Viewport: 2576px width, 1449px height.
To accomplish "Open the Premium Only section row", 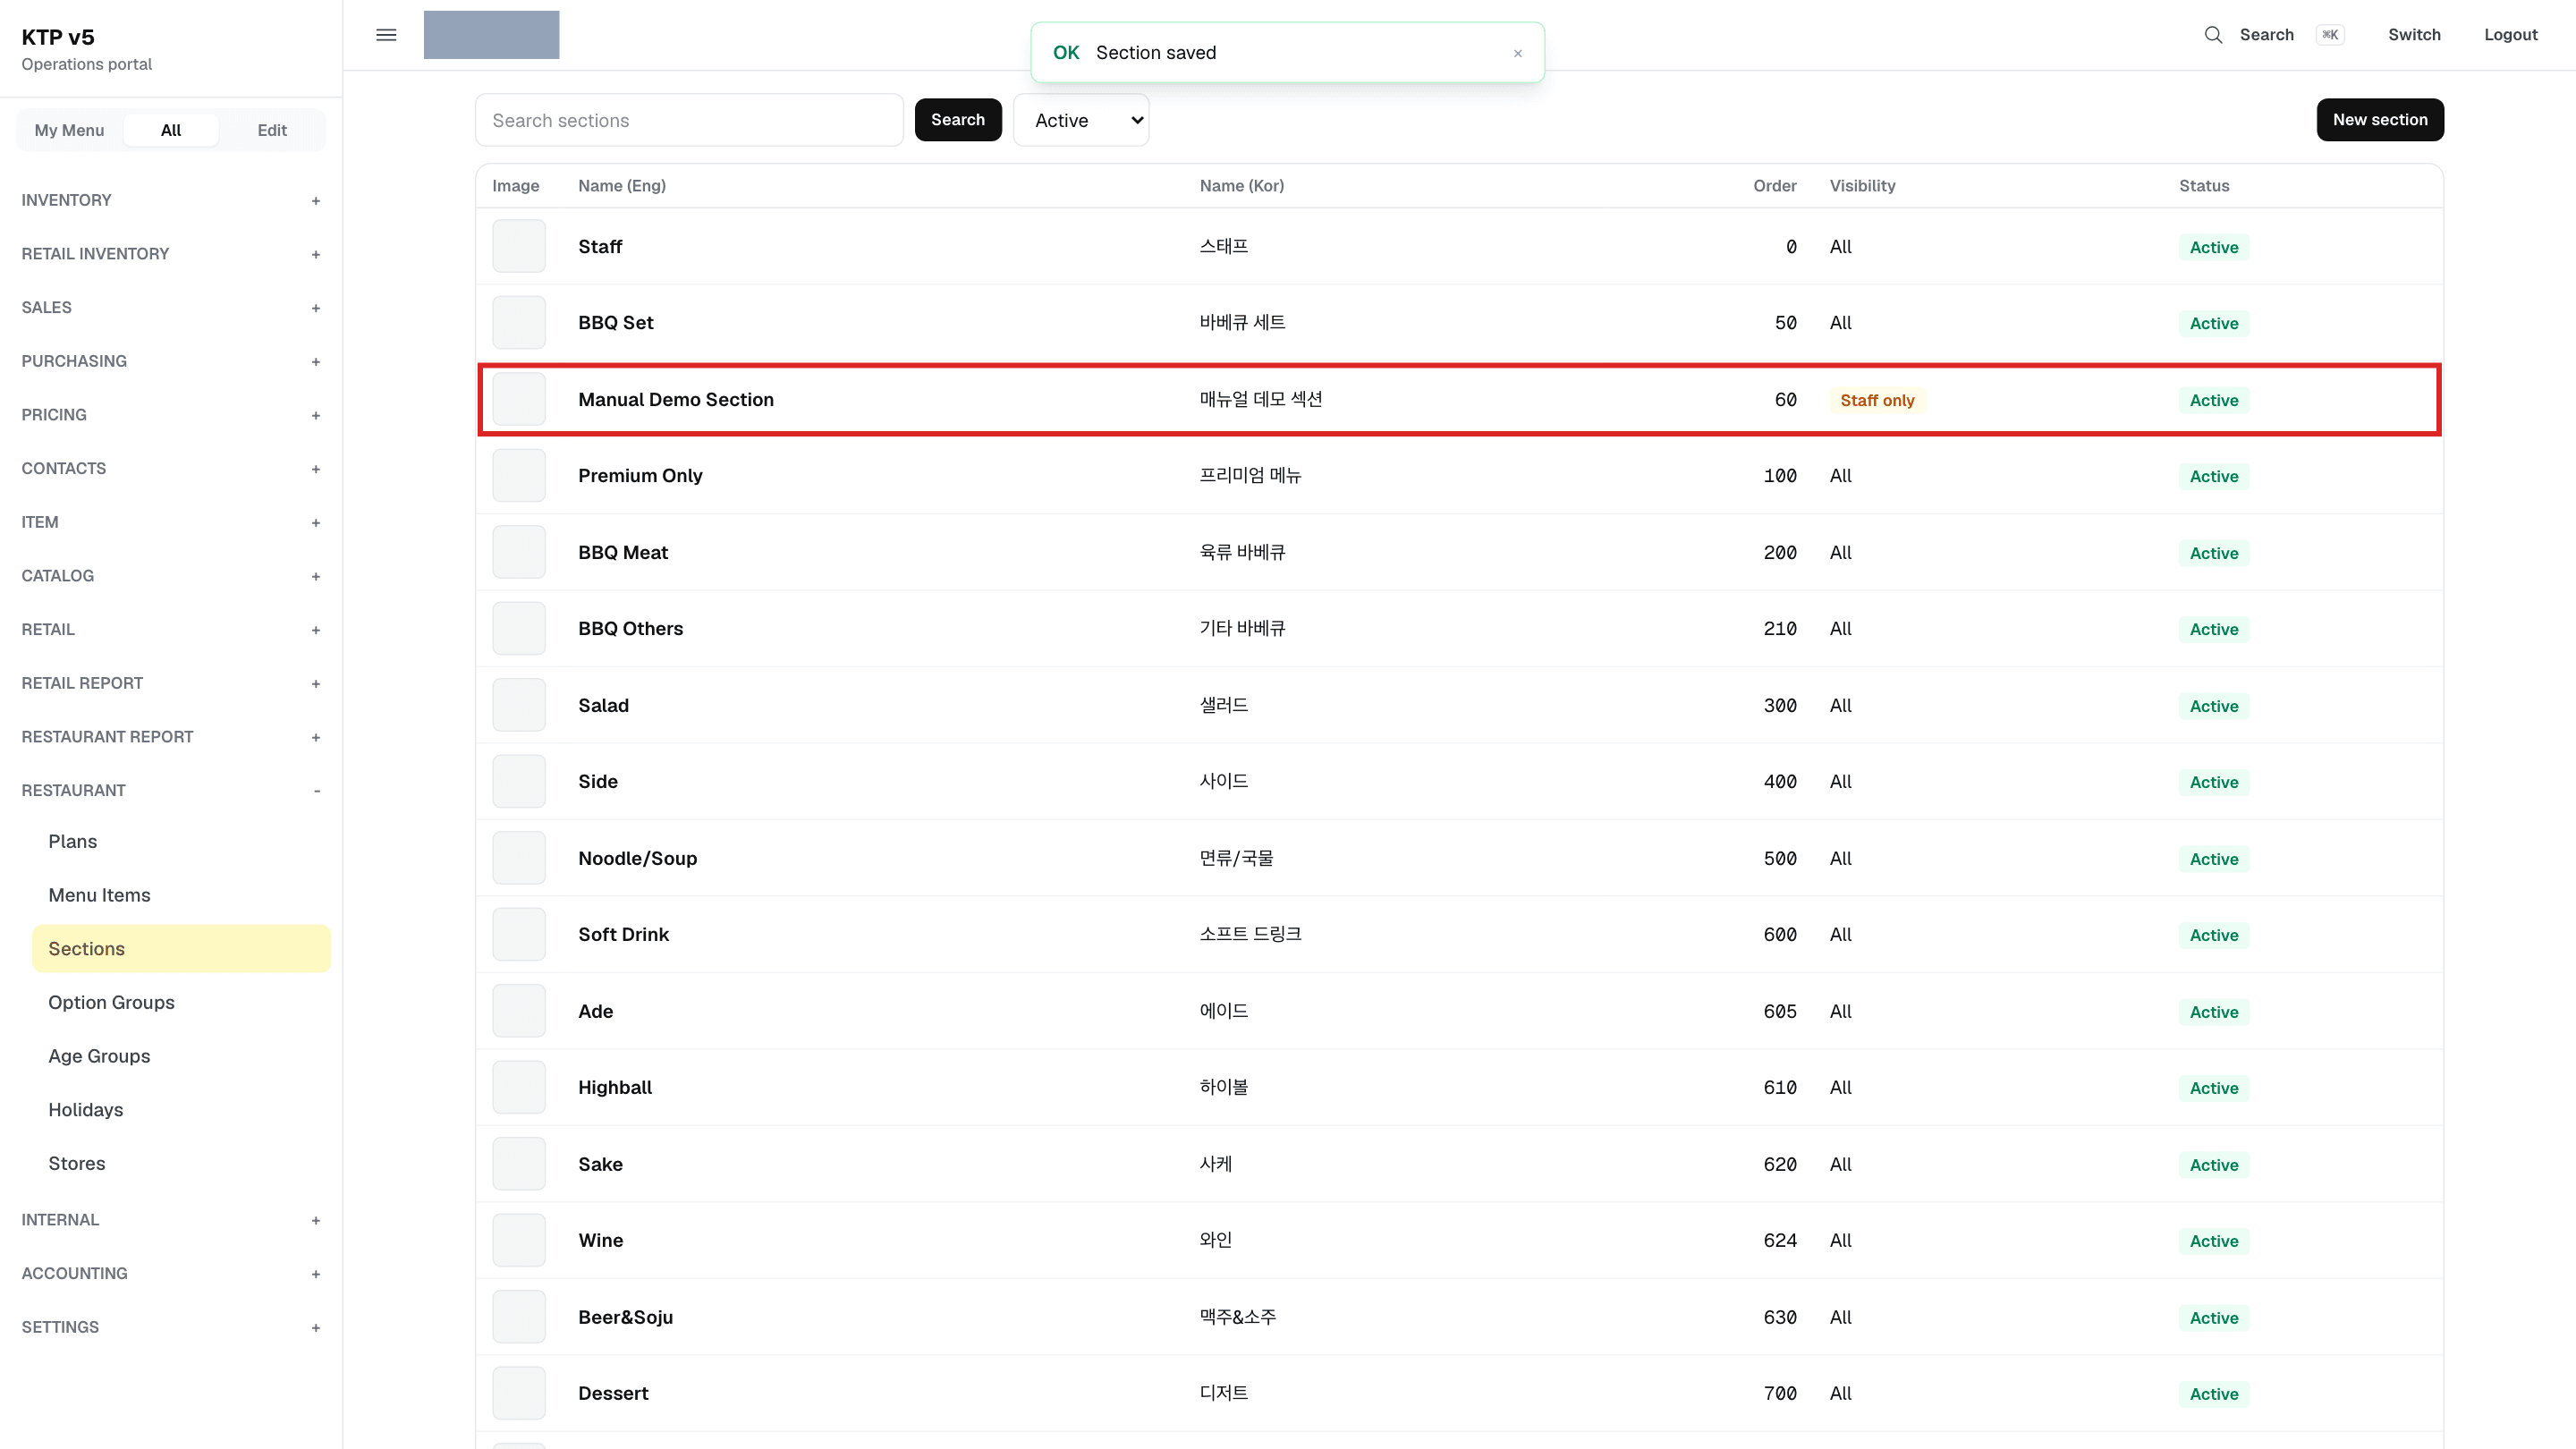I will pyautogui.click(x=1459, y=476).
